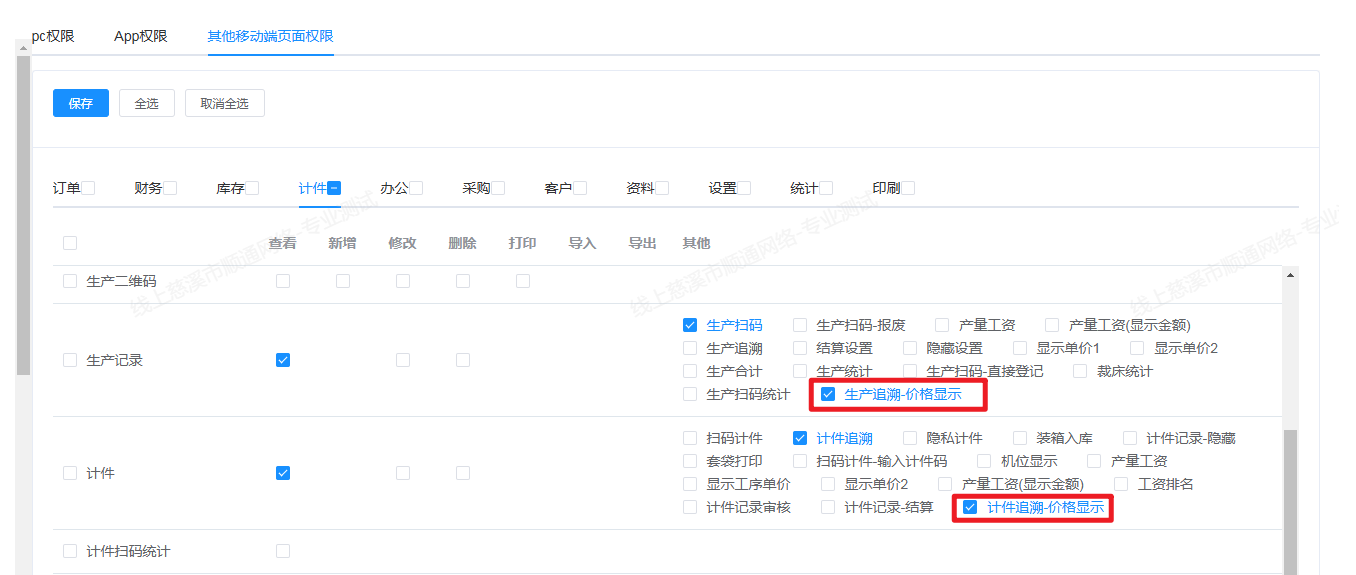Uncheck the 生产扫码 permission checkbox
This screenshot has height=575, width=1356.
tap(690, 325)
